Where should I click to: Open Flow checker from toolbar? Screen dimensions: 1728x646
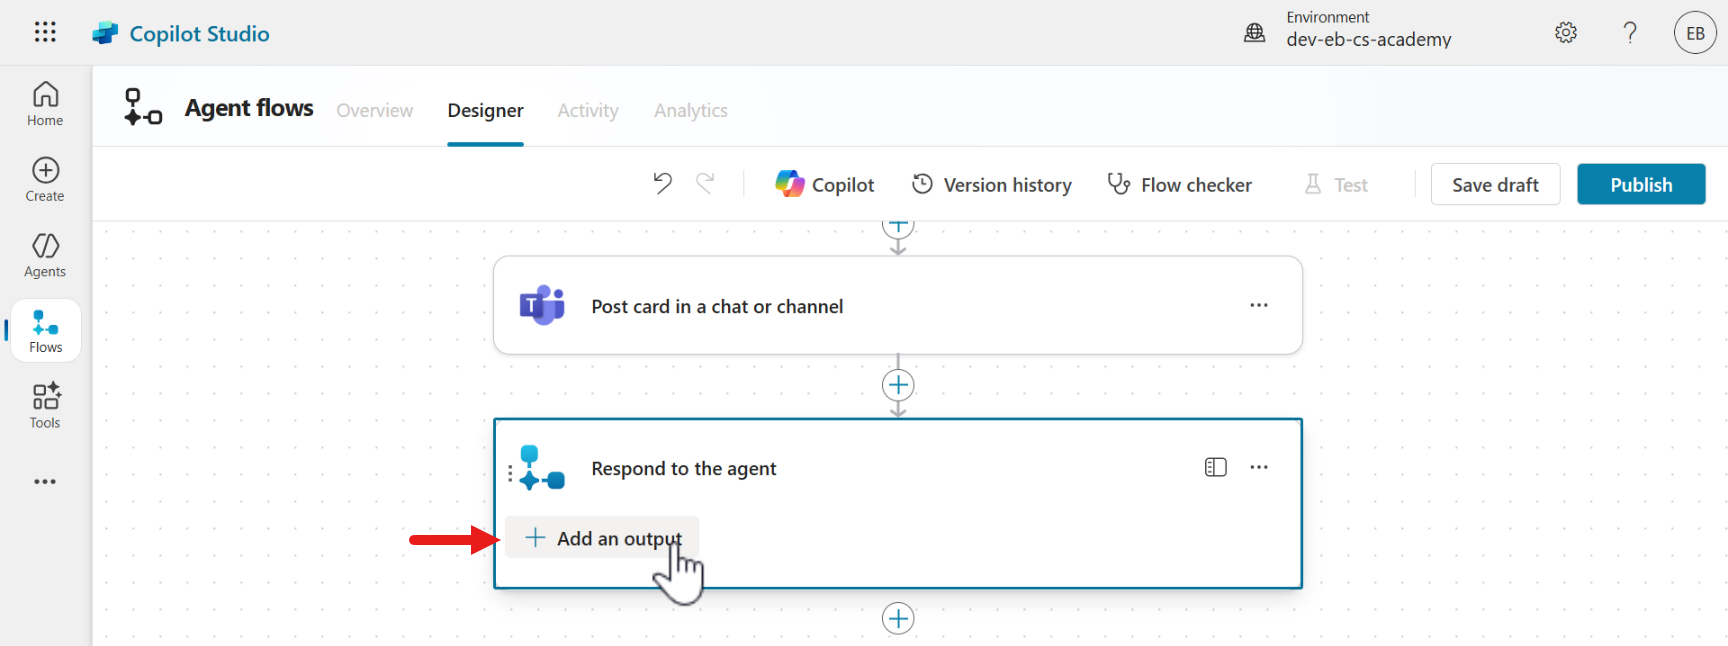1180,185
